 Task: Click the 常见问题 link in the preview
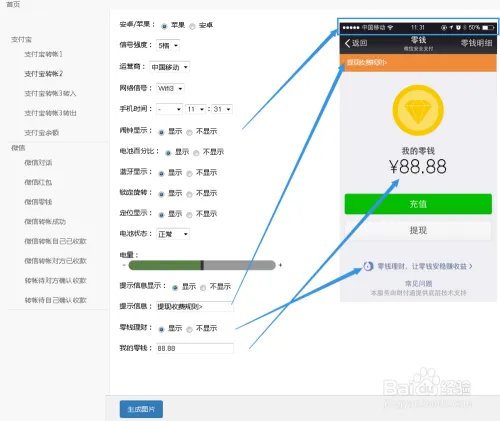418,284
